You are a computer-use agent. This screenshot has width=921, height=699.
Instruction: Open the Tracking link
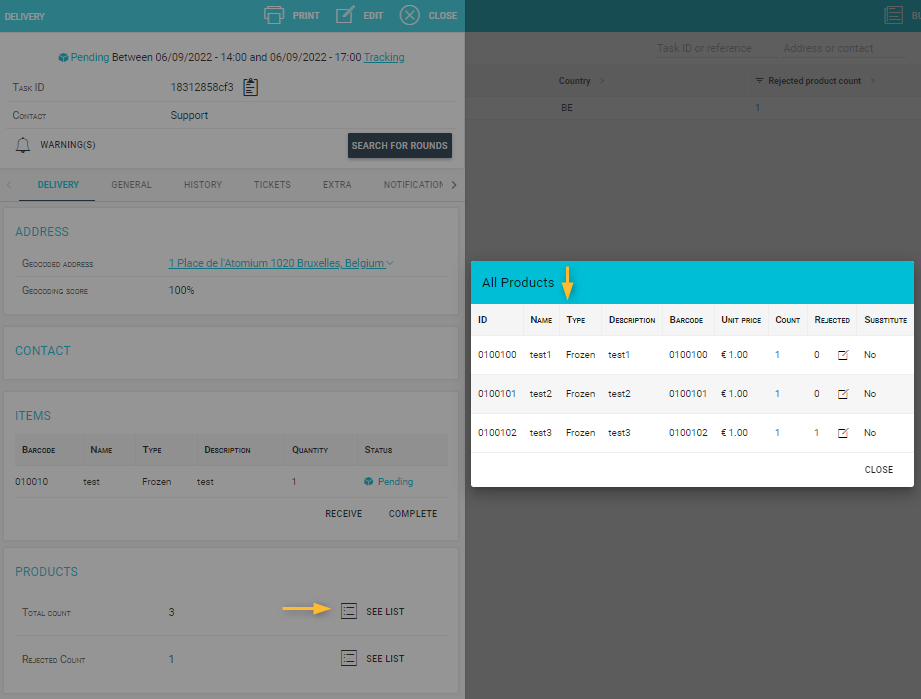(x=384, y=57)
